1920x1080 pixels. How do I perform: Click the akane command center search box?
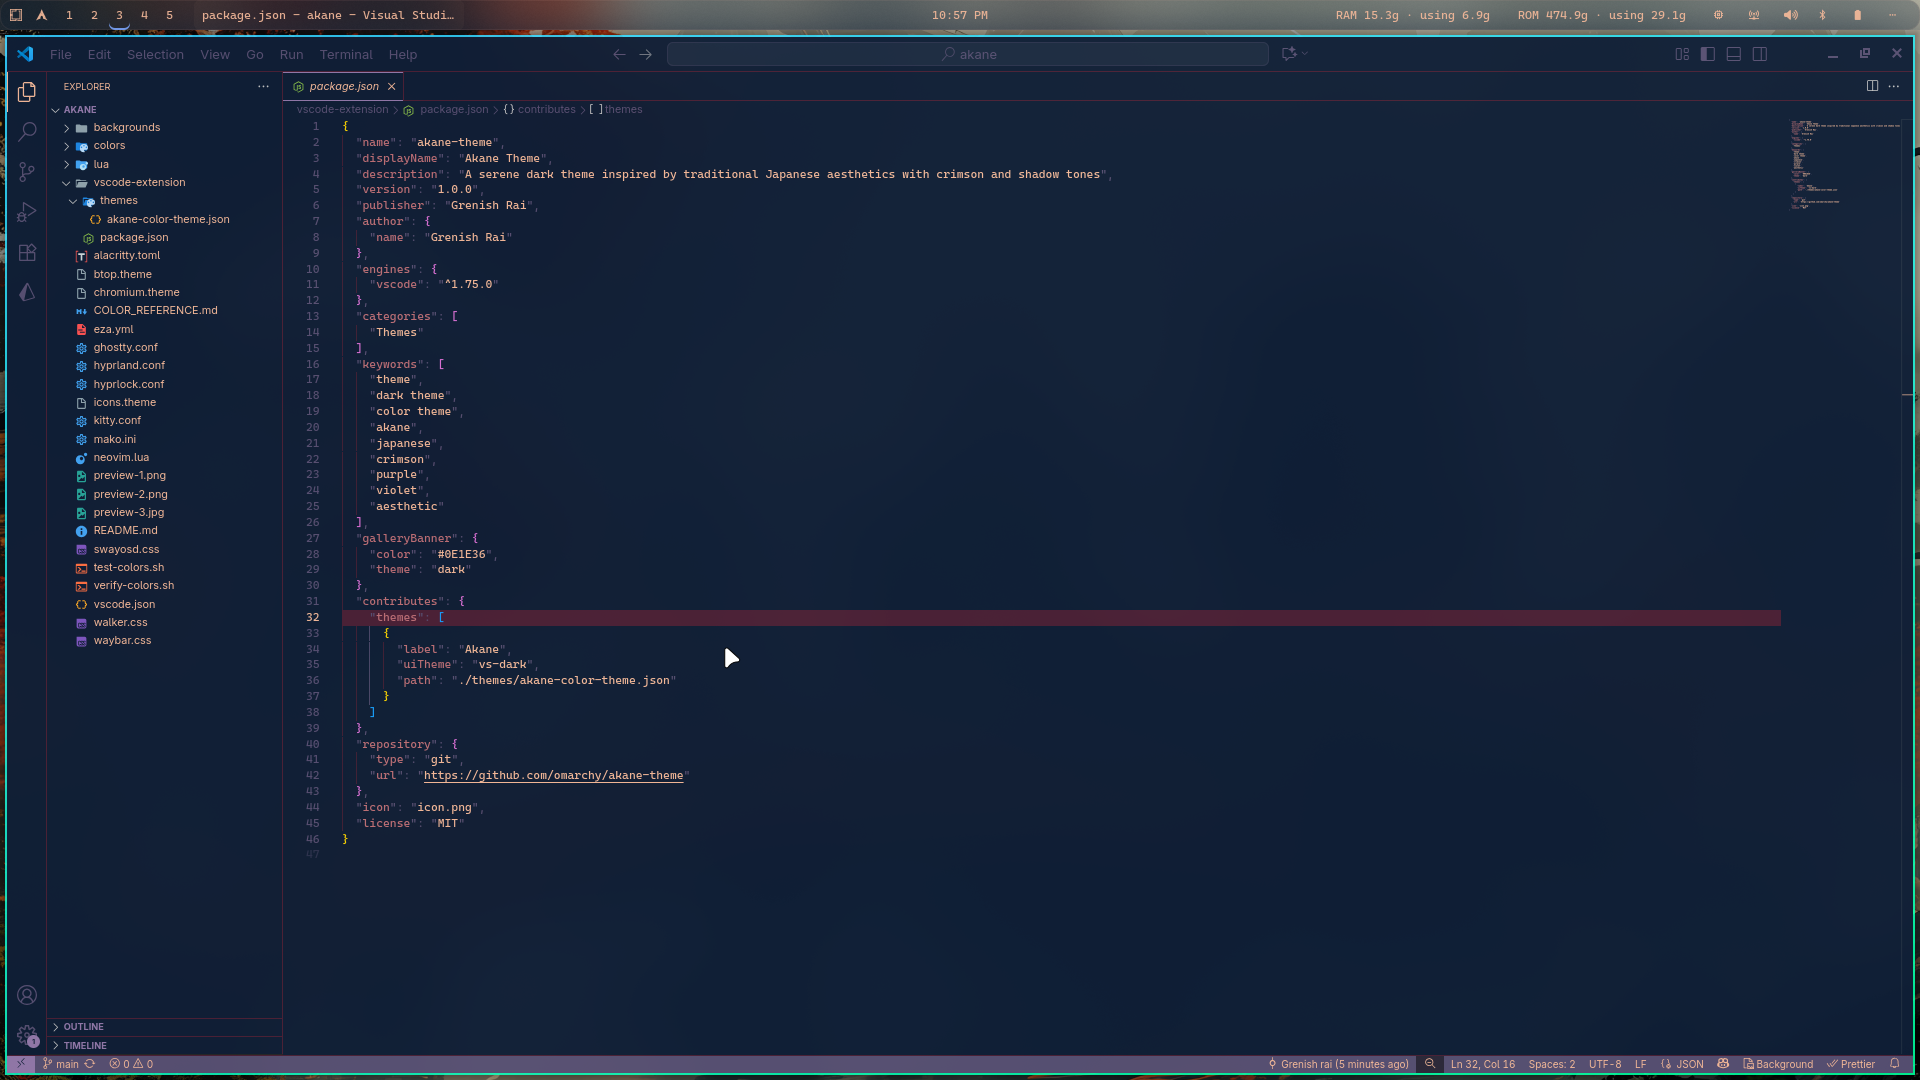(967, 55)
